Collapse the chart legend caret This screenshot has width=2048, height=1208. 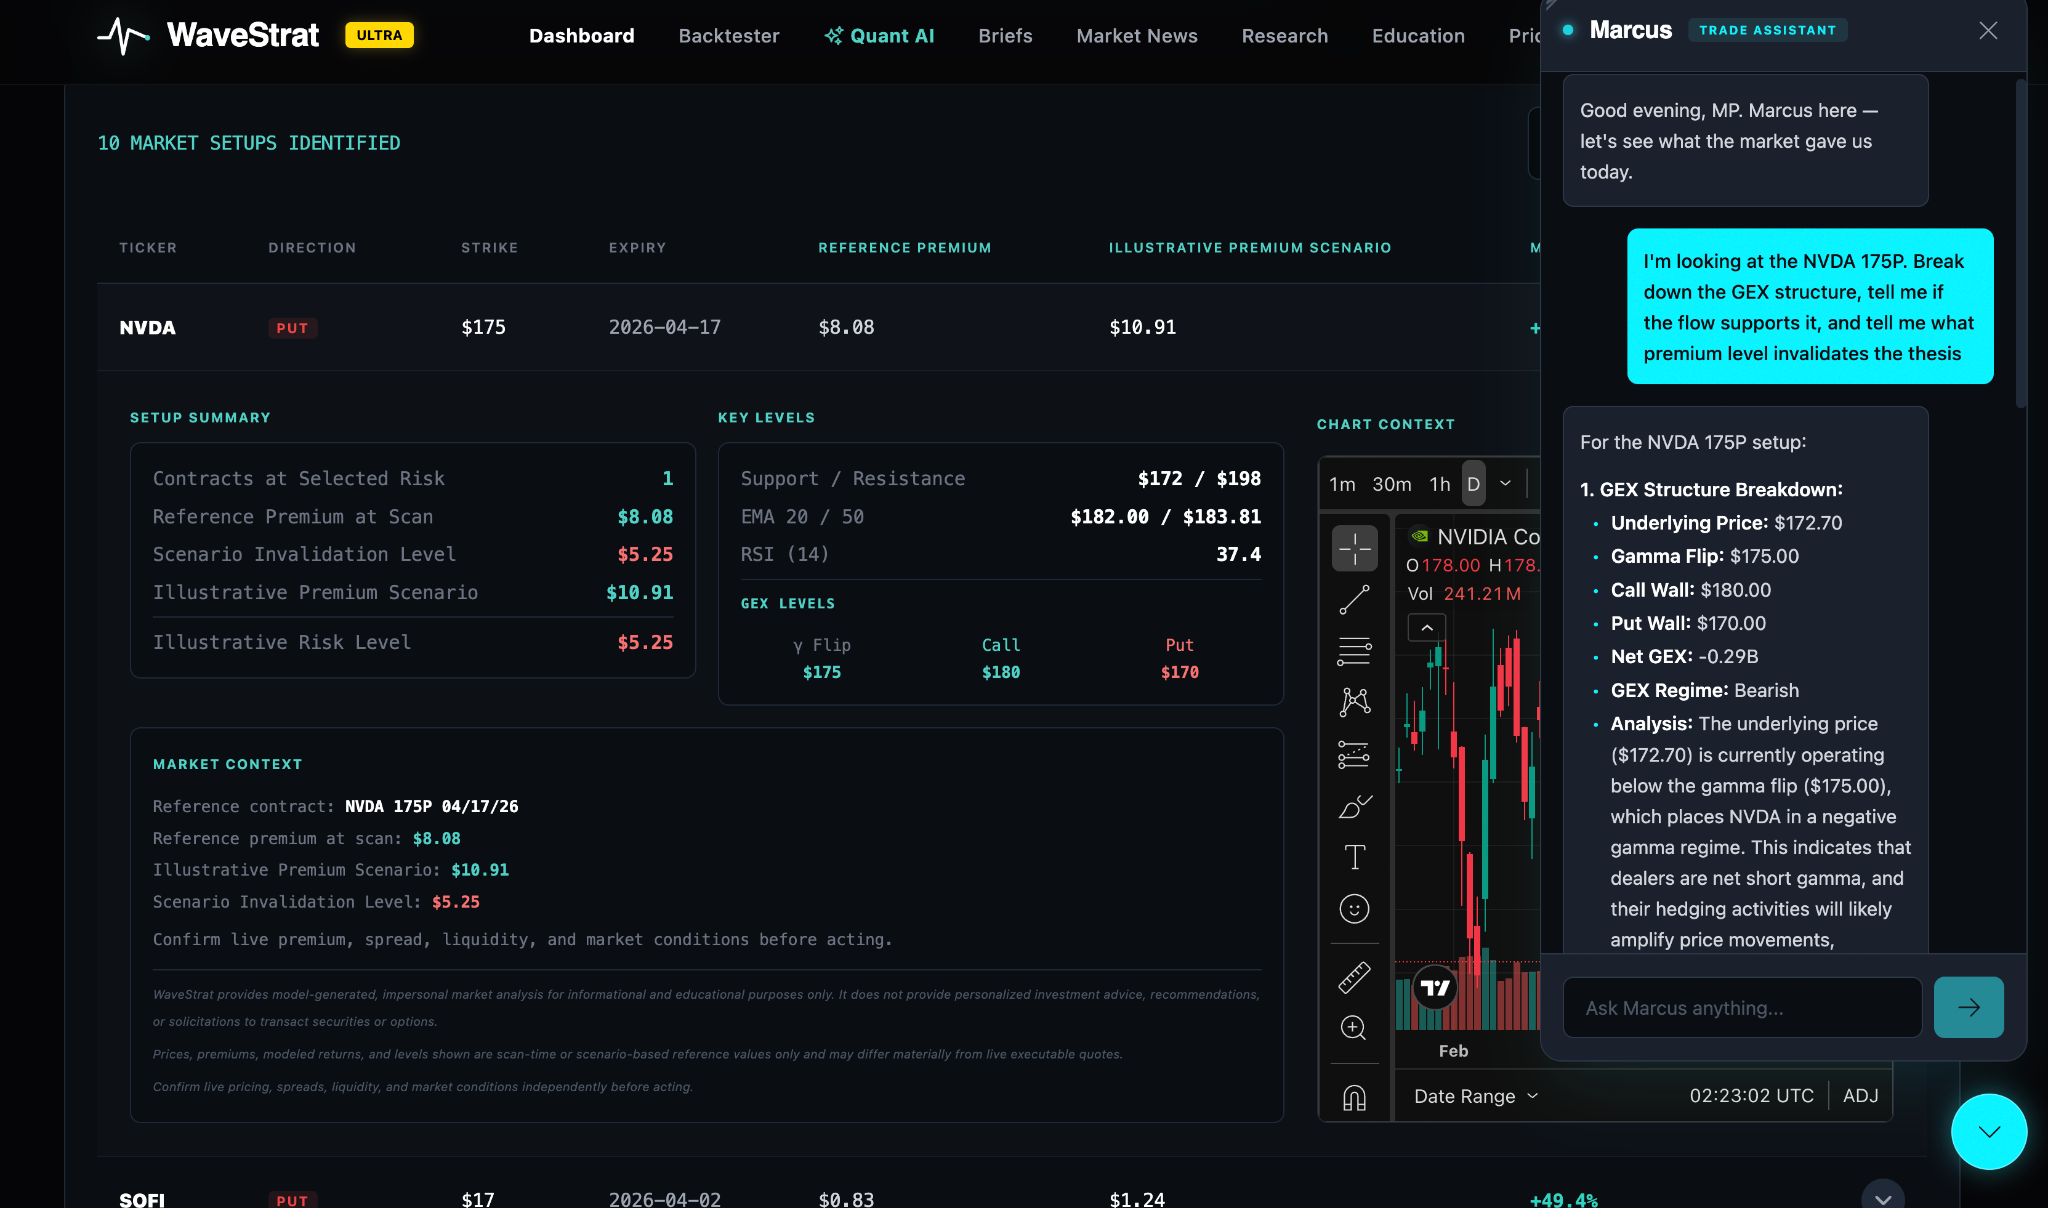point(1427,628)
